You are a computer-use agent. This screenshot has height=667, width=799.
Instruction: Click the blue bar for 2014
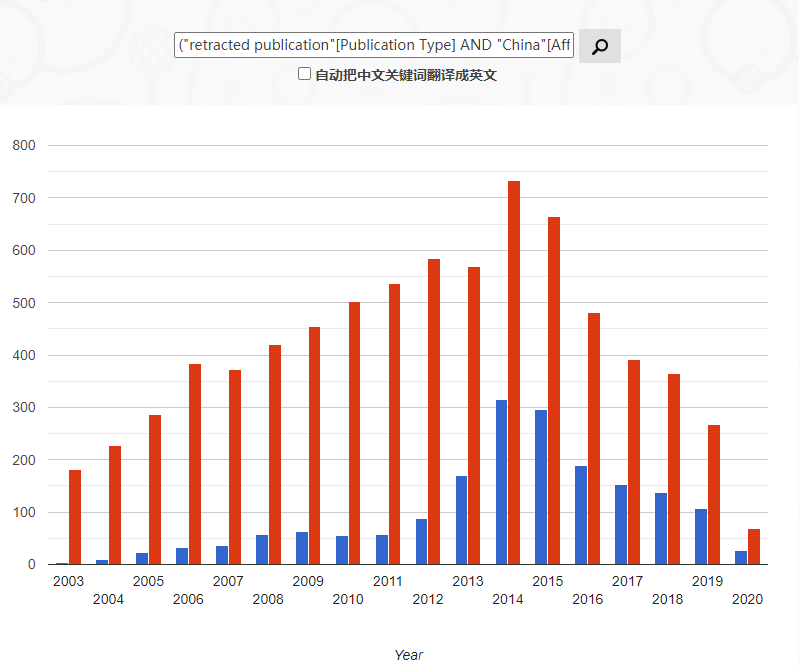(501, 482)
